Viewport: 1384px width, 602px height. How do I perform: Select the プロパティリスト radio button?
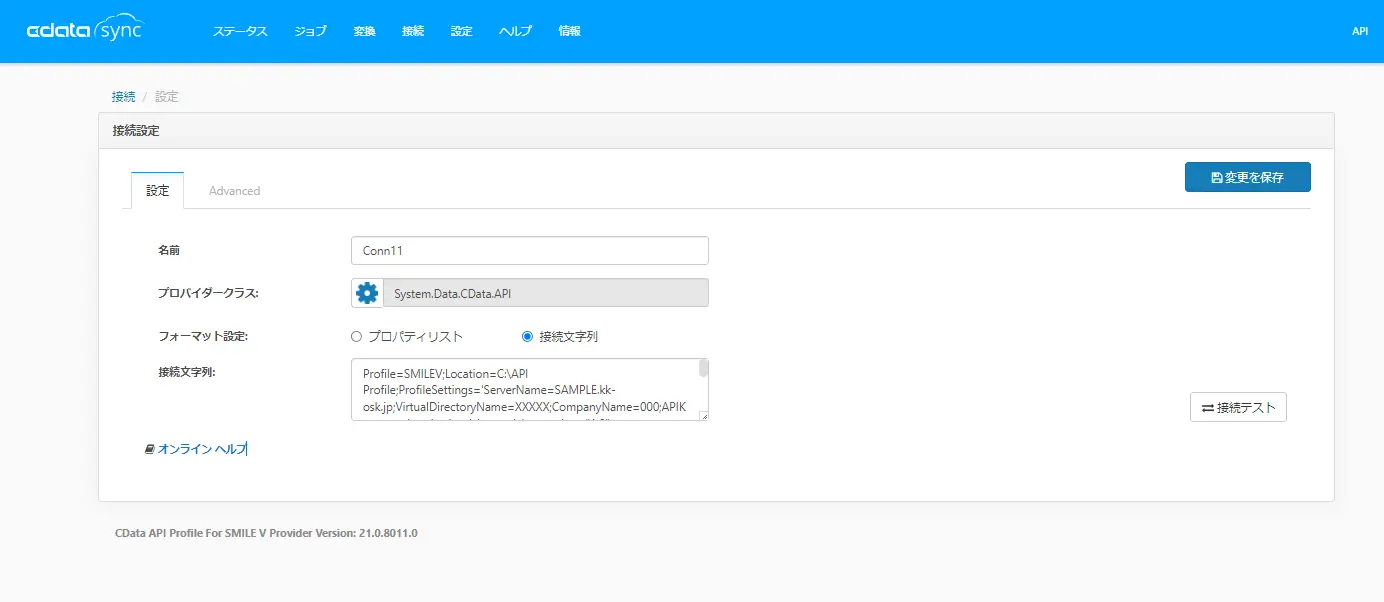[356, 337]
